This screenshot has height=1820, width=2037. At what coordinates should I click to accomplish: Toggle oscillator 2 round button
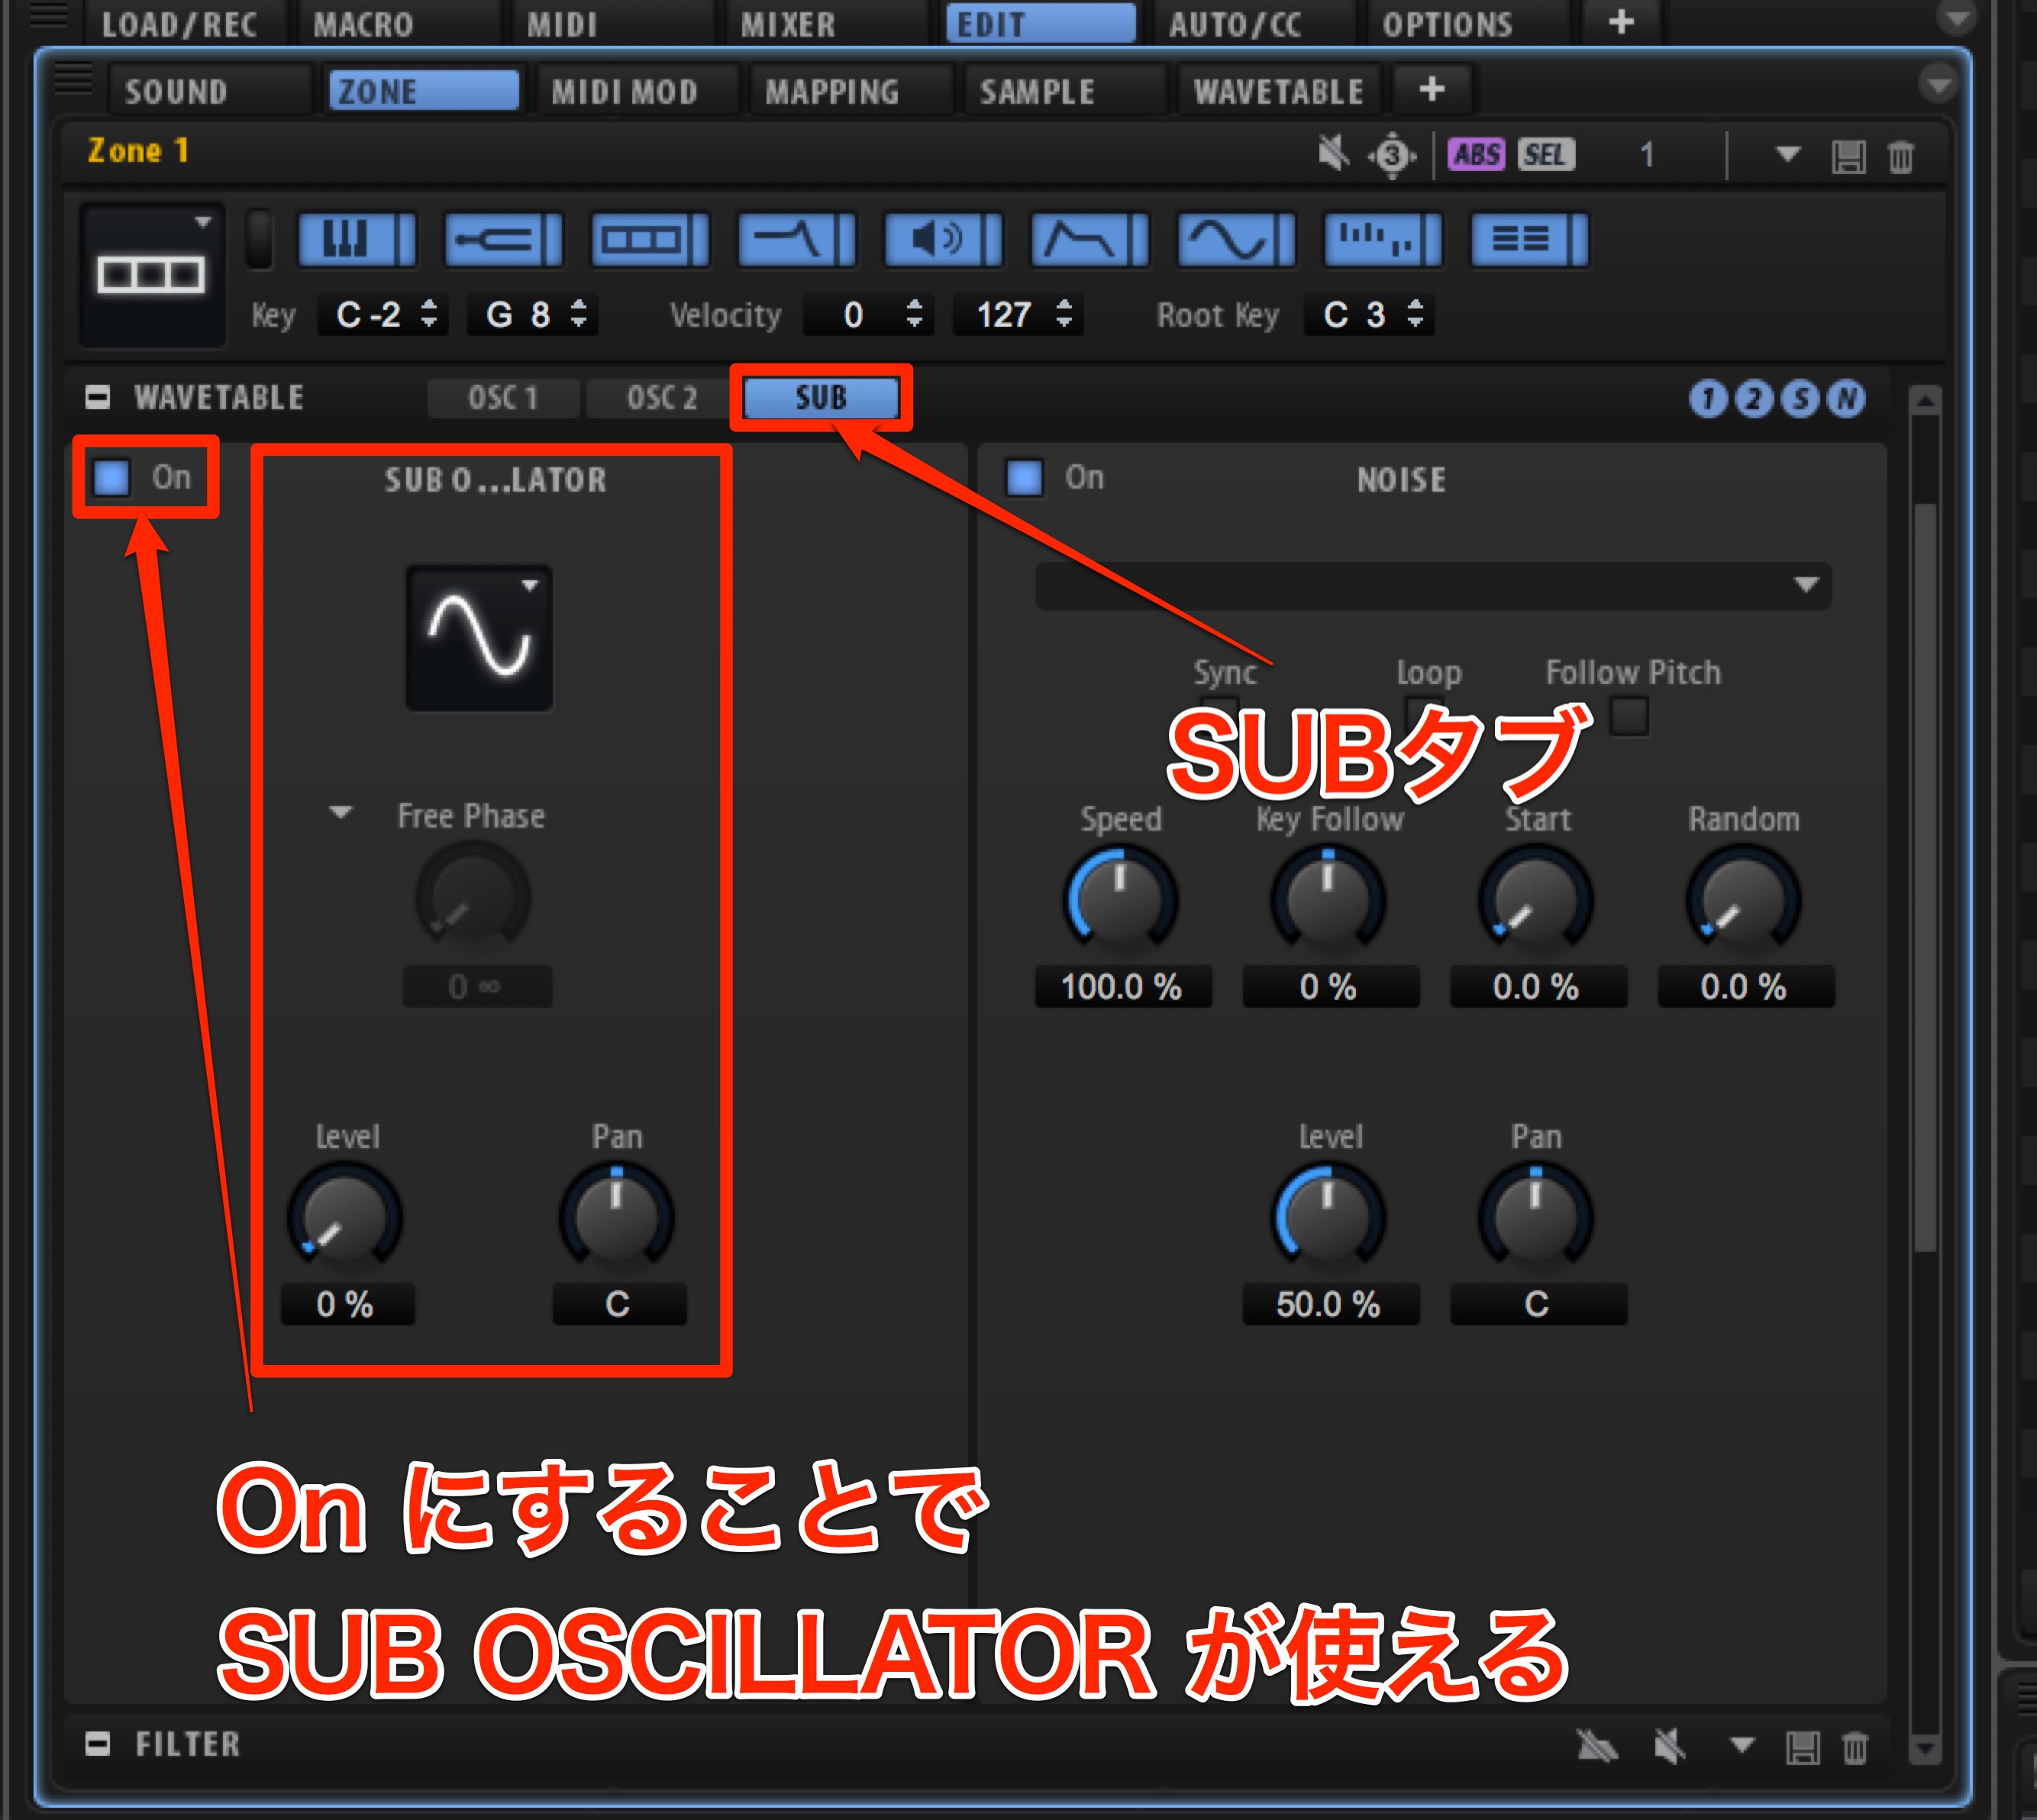pos(1754,399)
